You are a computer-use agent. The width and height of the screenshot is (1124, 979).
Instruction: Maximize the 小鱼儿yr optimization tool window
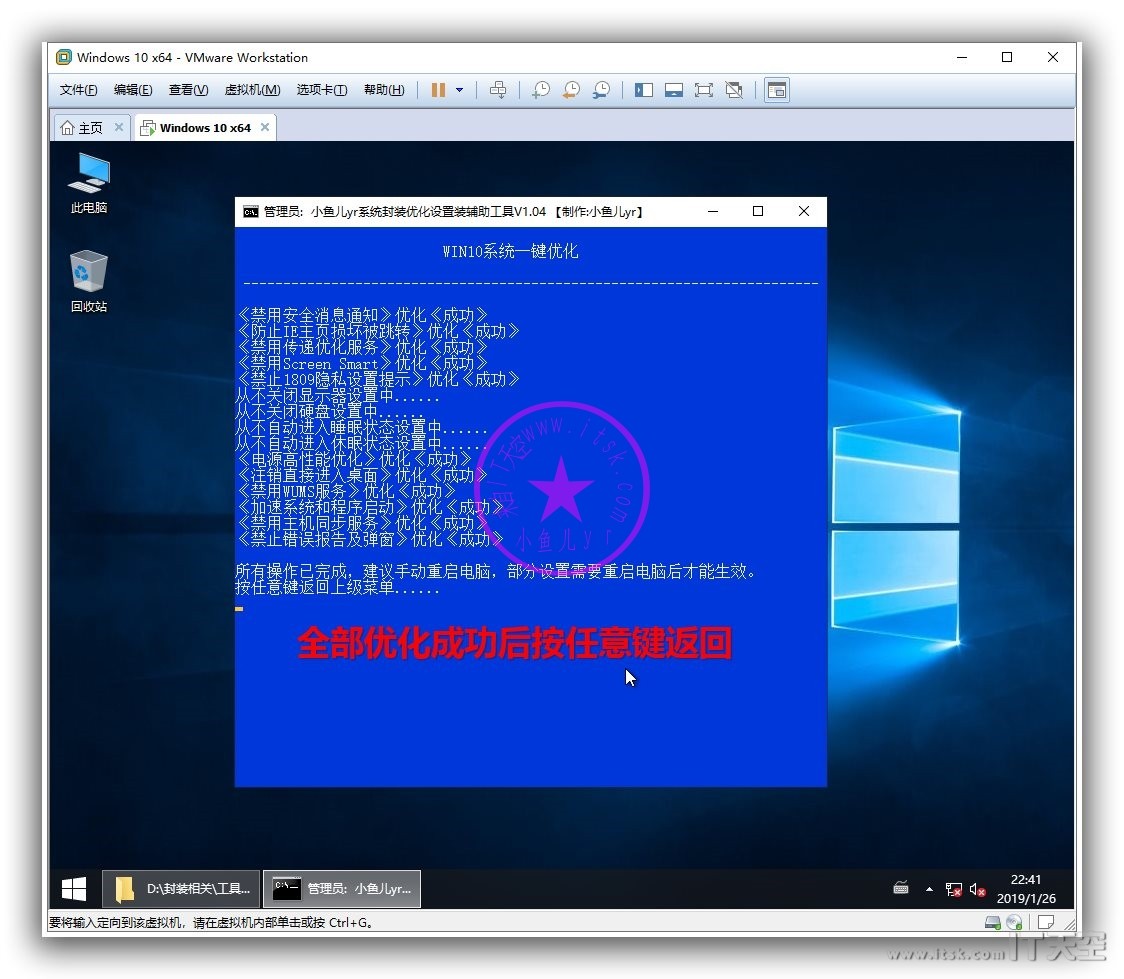coord(758,211)
